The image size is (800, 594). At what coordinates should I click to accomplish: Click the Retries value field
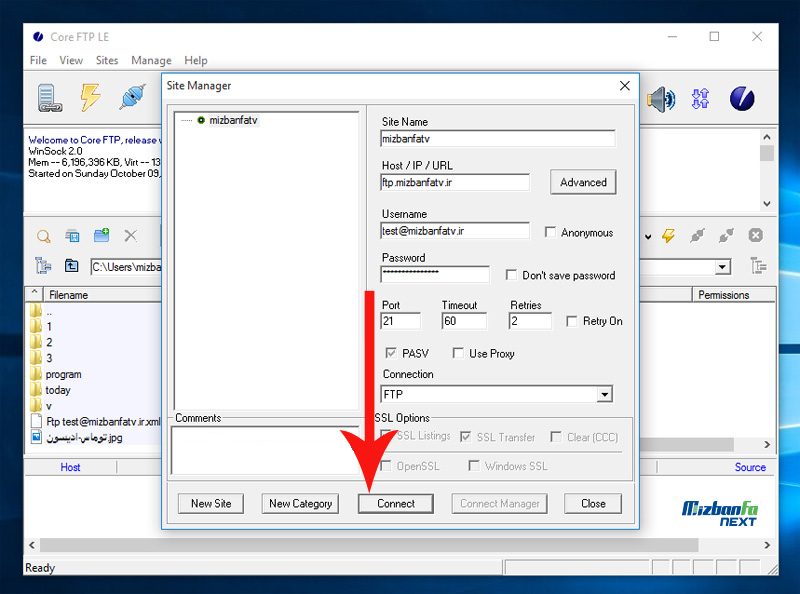coord(530,321)
